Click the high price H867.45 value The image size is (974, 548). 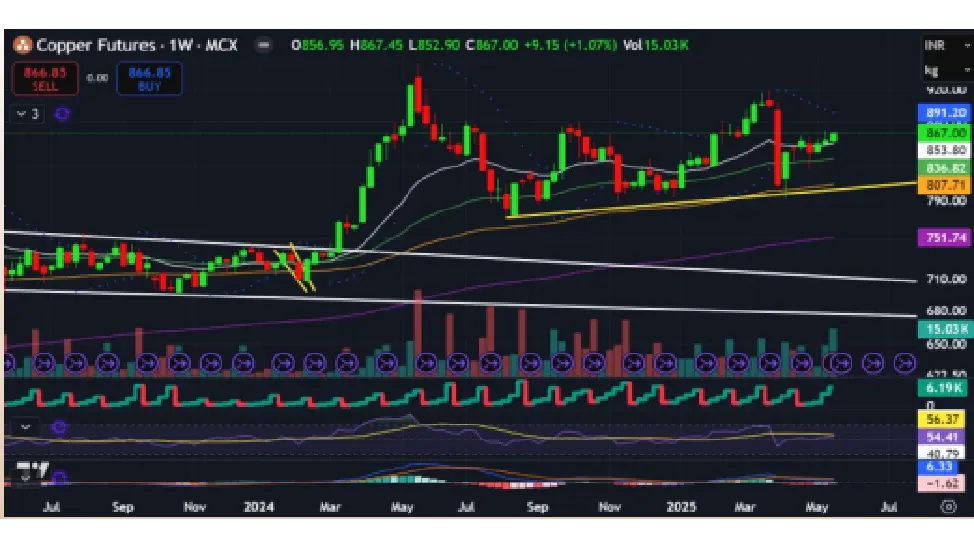pos(376,45)
